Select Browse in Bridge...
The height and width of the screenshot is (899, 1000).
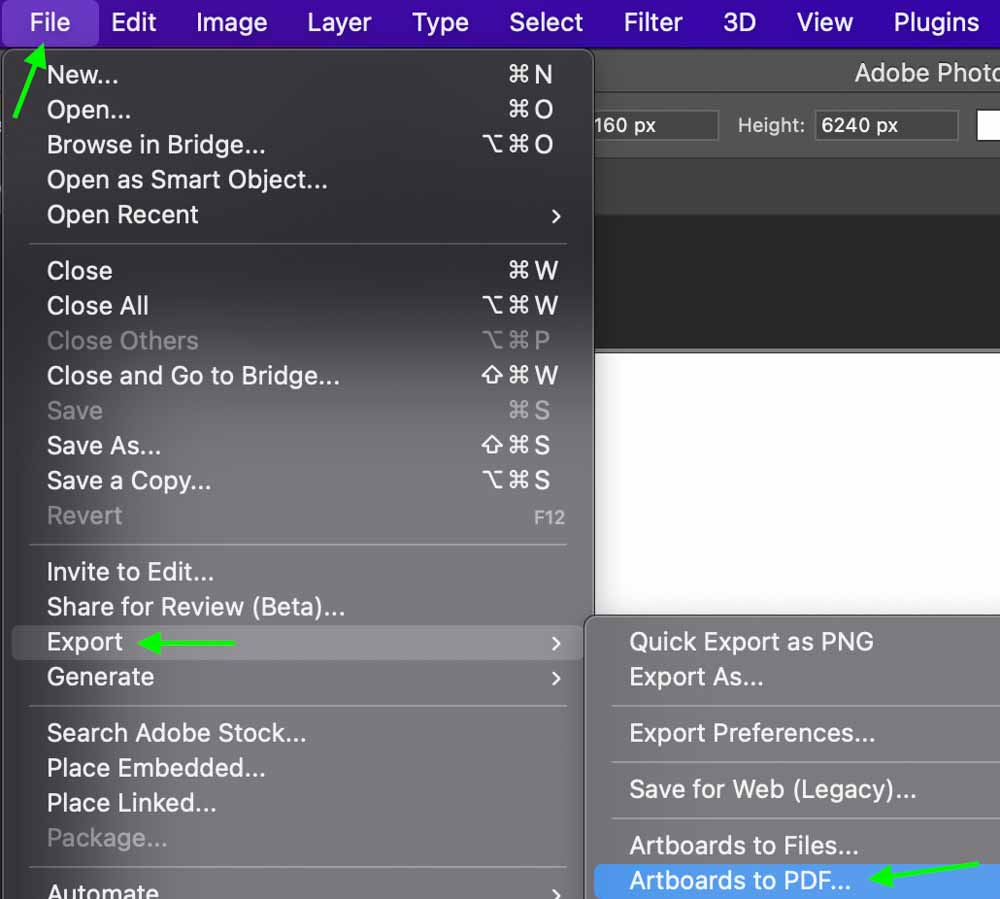tap(156, 145)
